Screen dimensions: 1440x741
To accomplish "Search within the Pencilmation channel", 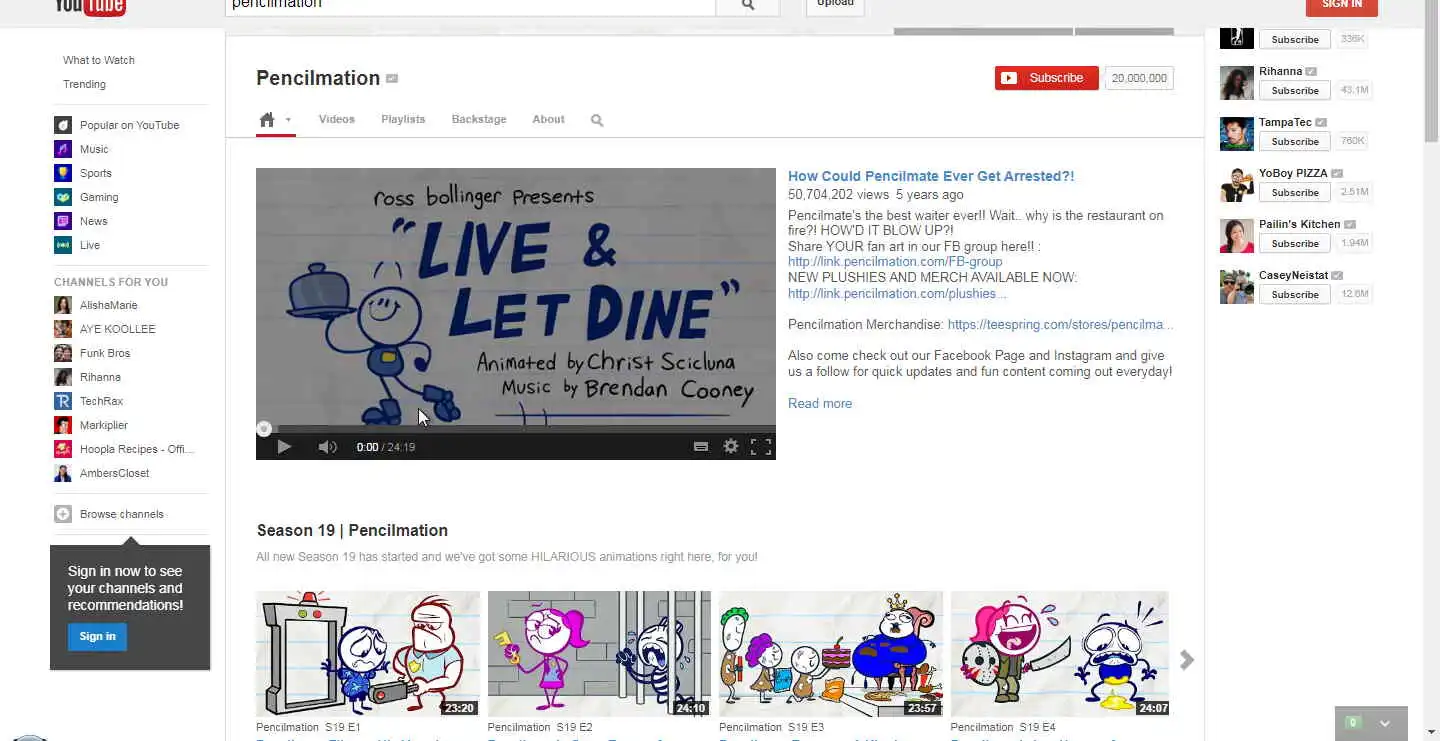I will pyautogui.click(x=597, y=120).
